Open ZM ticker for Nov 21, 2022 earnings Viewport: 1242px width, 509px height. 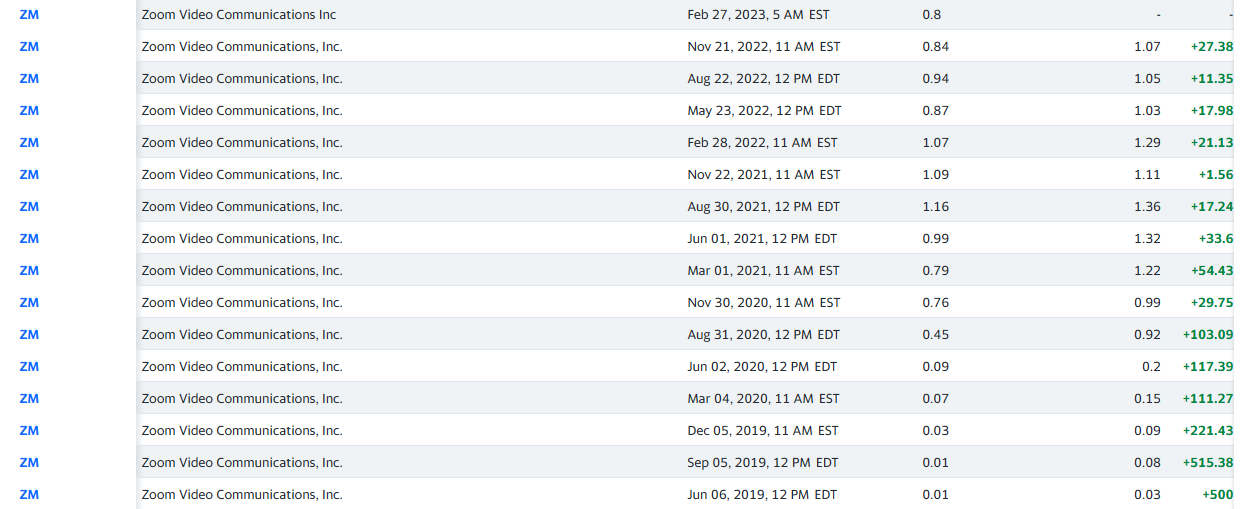pos(29,47)
